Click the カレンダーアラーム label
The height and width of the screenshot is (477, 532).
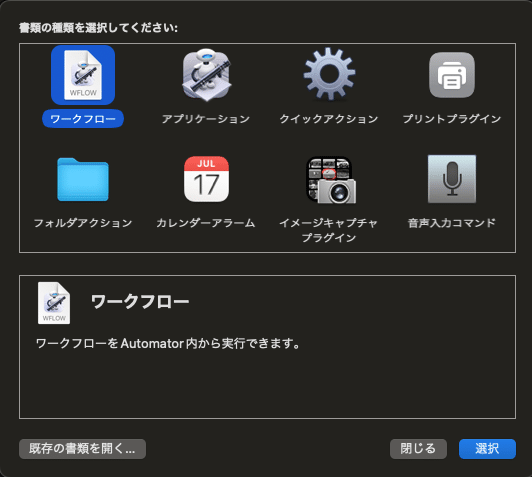[x=206, y=223]
